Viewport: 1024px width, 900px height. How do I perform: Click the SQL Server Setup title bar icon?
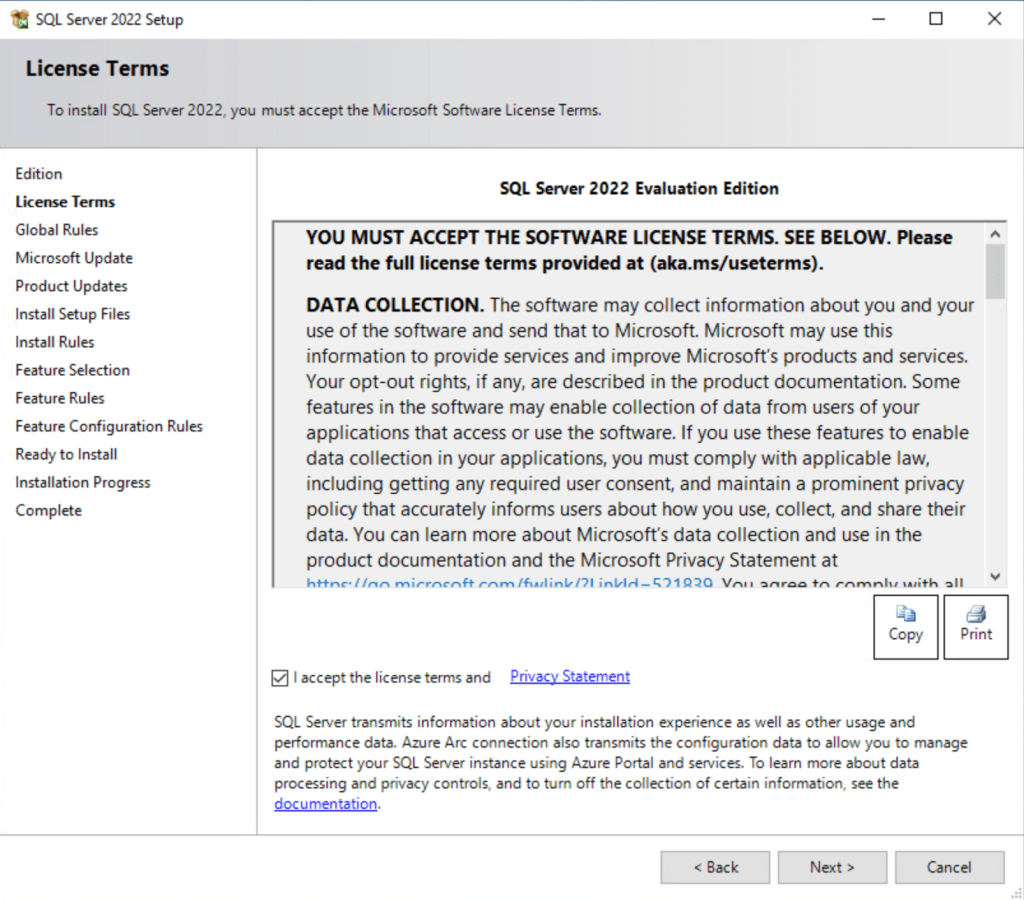tap(19, 19)
